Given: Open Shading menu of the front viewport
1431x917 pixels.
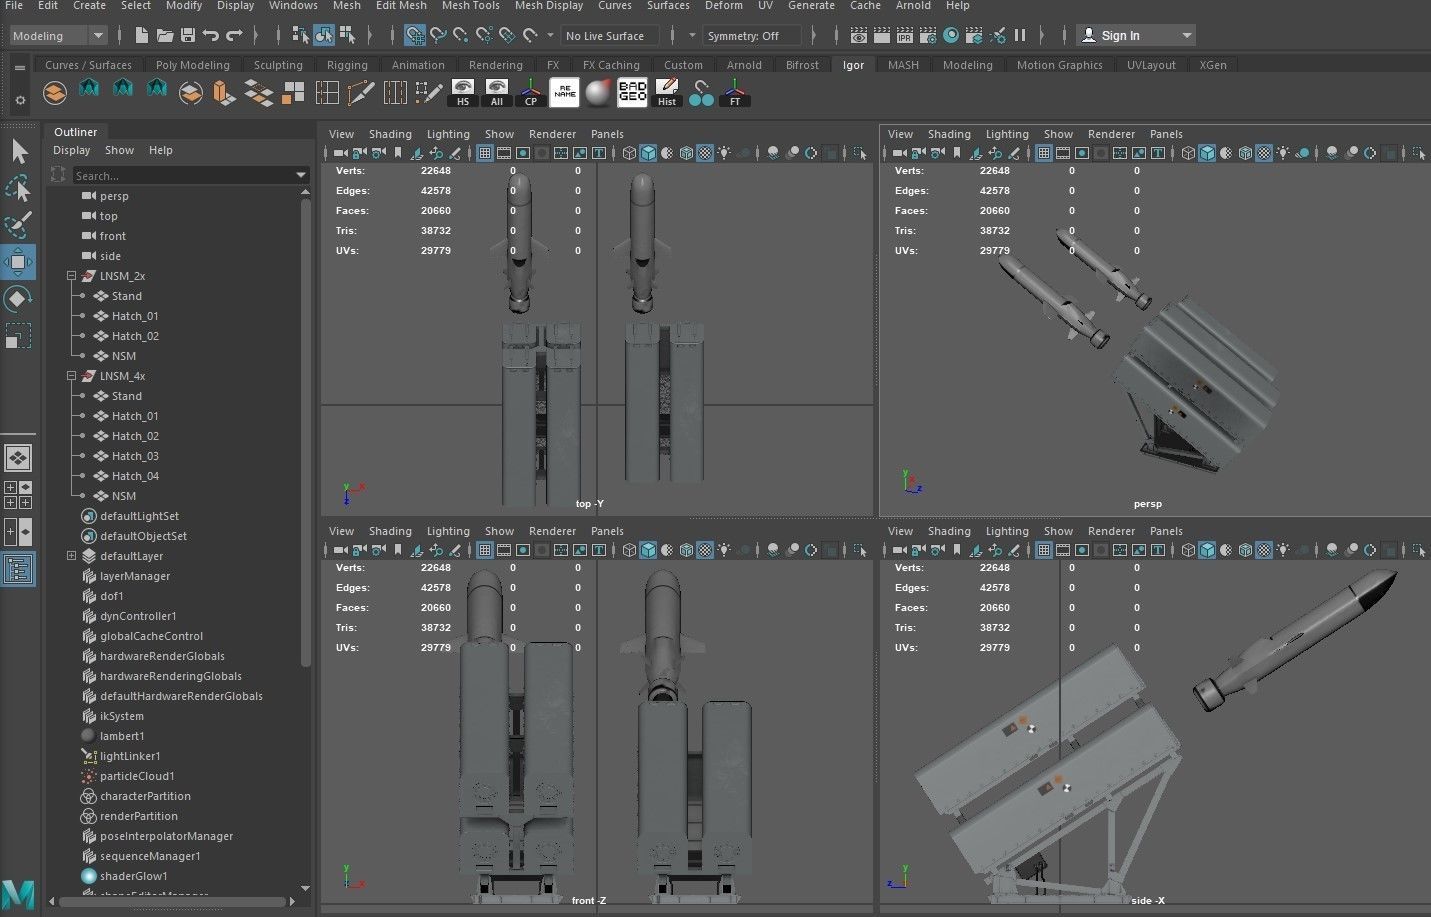Looking at the screenshot, I should (390, 531).
